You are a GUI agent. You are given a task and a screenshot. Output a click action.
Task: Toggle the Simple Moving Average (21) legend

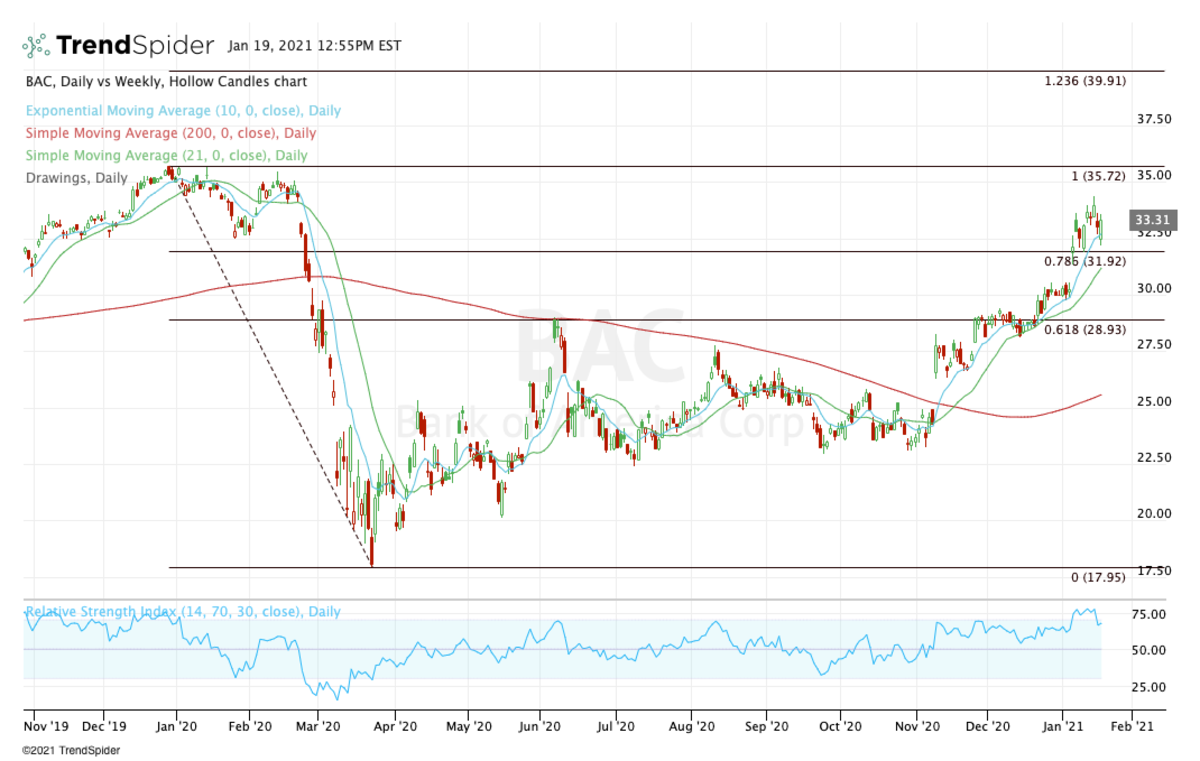[167, 155]
